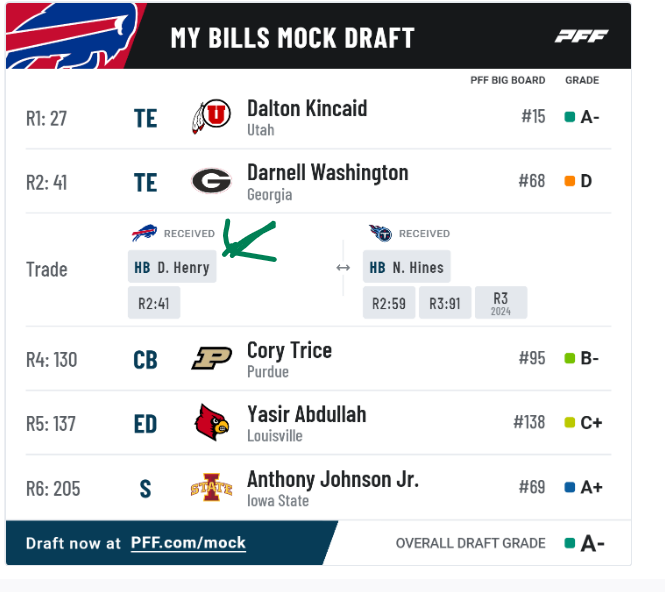Viewport: 665px width, 592px height.
Task: Click the Anthony Johnson Jr. name
Action: (x=333, y=479)
